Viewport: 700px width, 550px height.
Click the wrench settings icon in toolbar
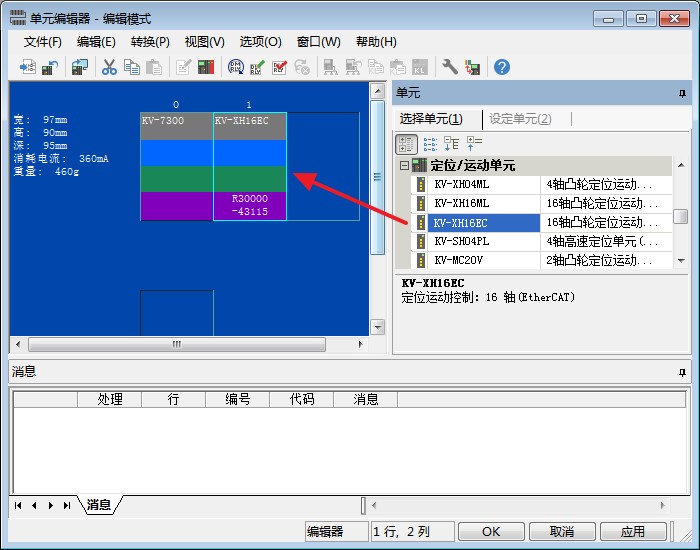(450, 67)
